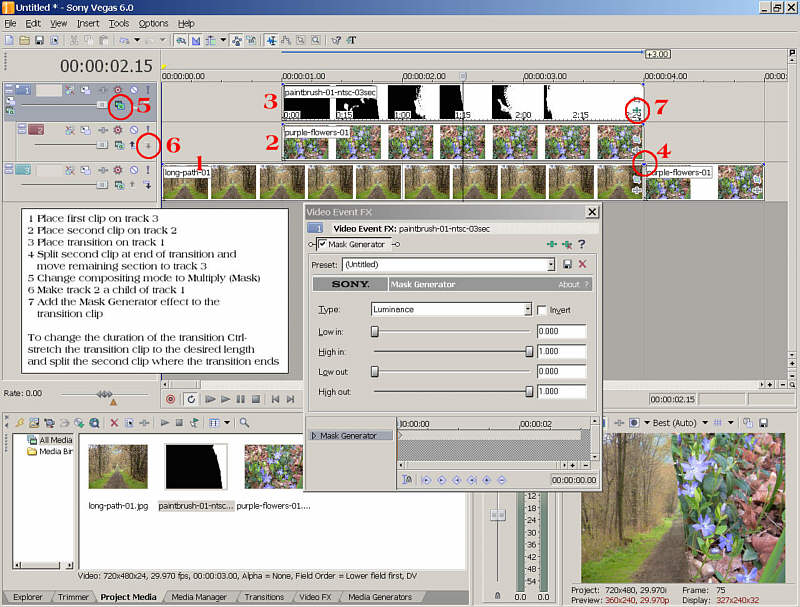Click the Record button in transport bar
The height and width of the screenshot is (607, 800).
pyautogui.click(x=170, y=399)
